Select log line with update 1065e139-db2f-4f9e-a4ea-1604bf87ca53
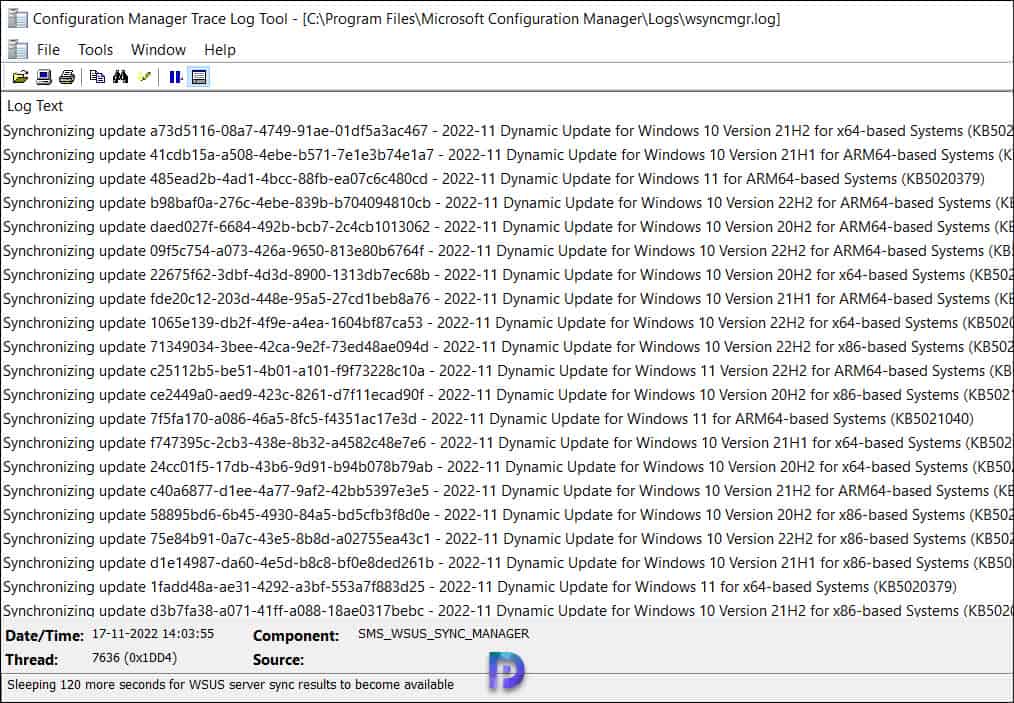The image size is (1014, 703). (x=507, y=323)
